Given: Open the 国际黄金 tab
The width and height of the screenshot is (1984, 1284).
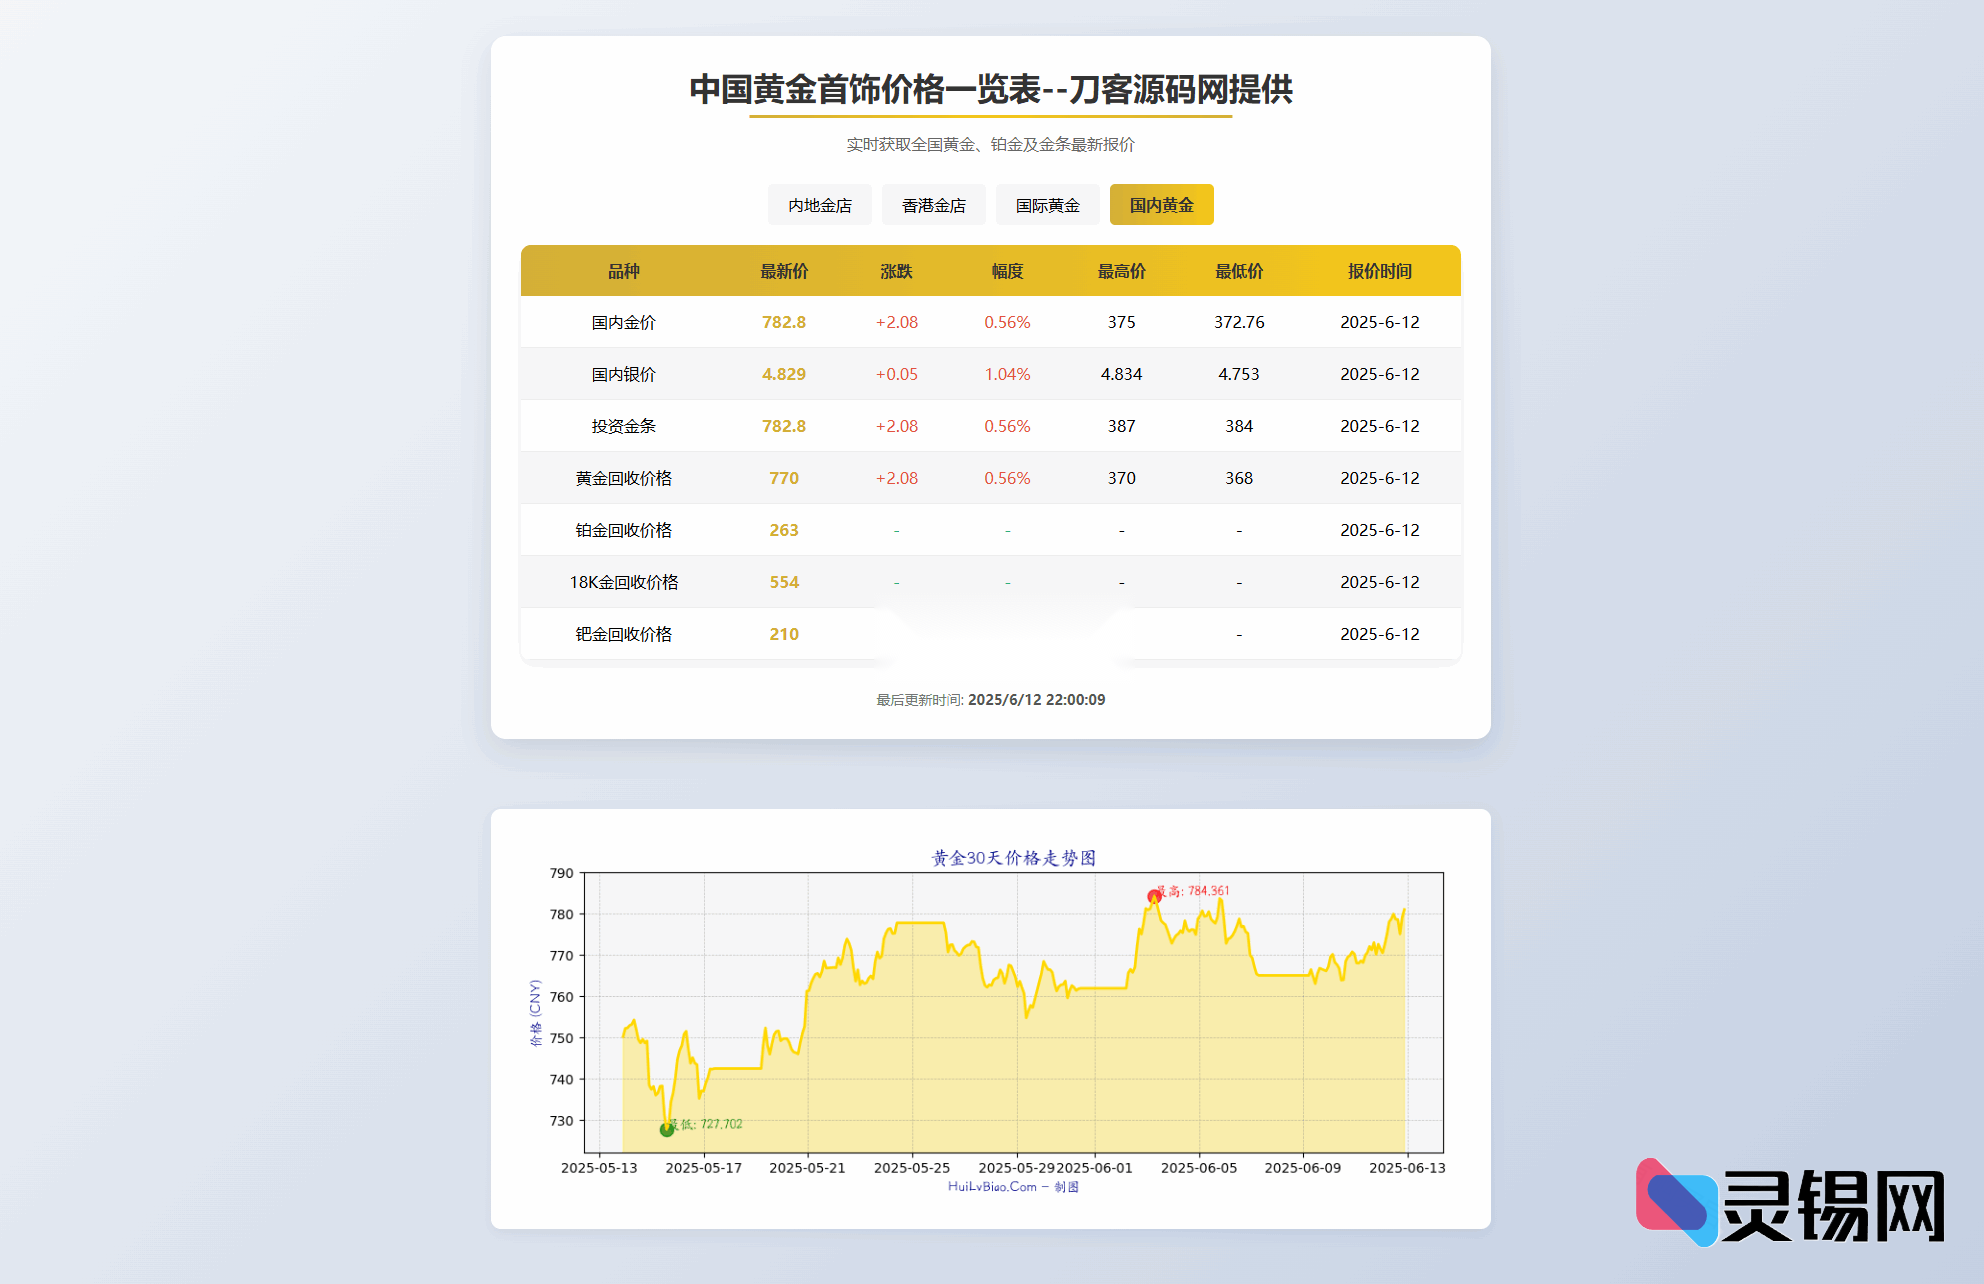Looking at the screenshot, I should point(1047,204).
